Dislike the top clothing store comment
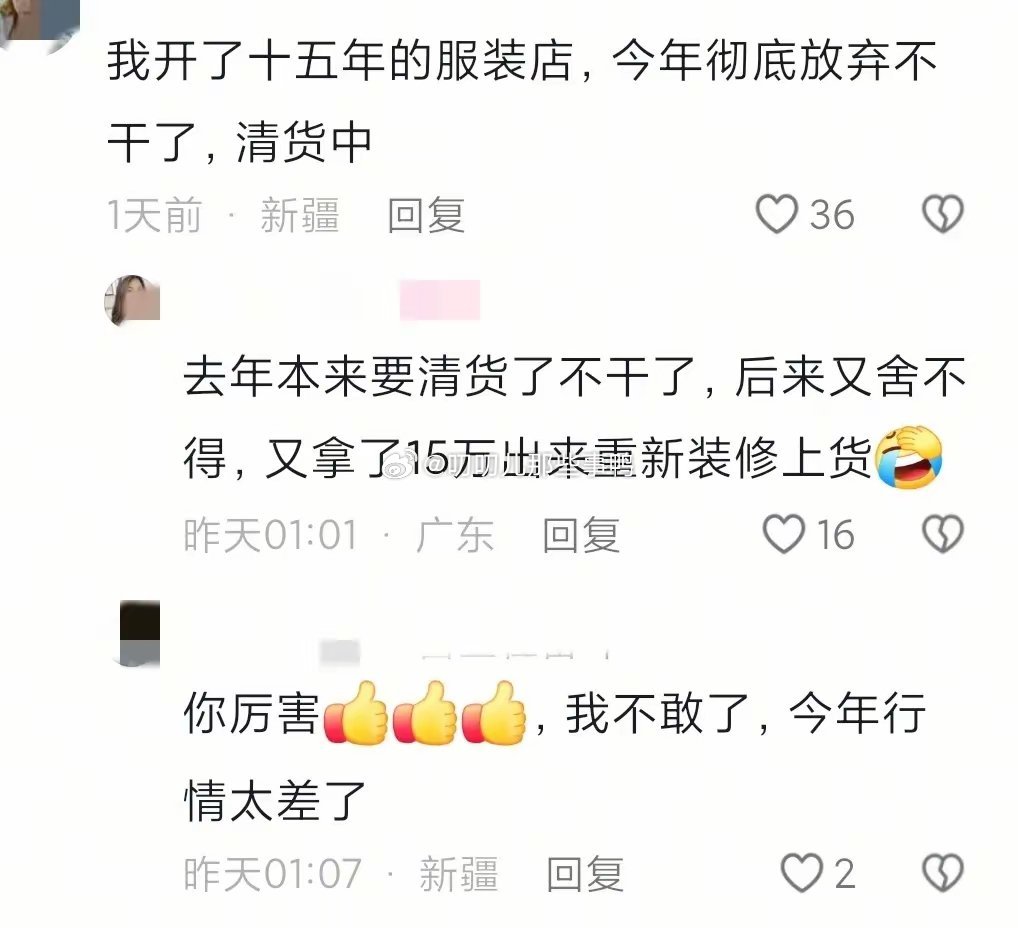The width and height of the screenshot is (1018, 928). (943, 214)
